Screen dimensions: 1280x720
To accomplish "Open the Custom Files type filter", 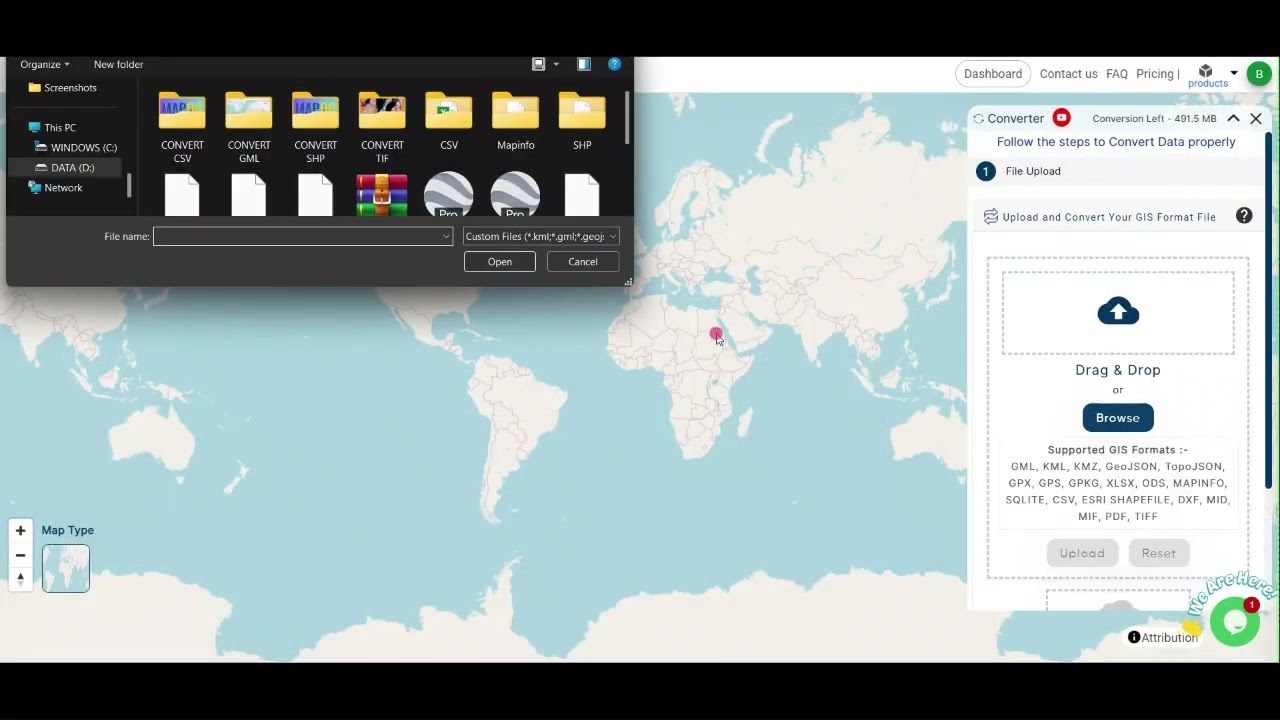I will (541, 236).
